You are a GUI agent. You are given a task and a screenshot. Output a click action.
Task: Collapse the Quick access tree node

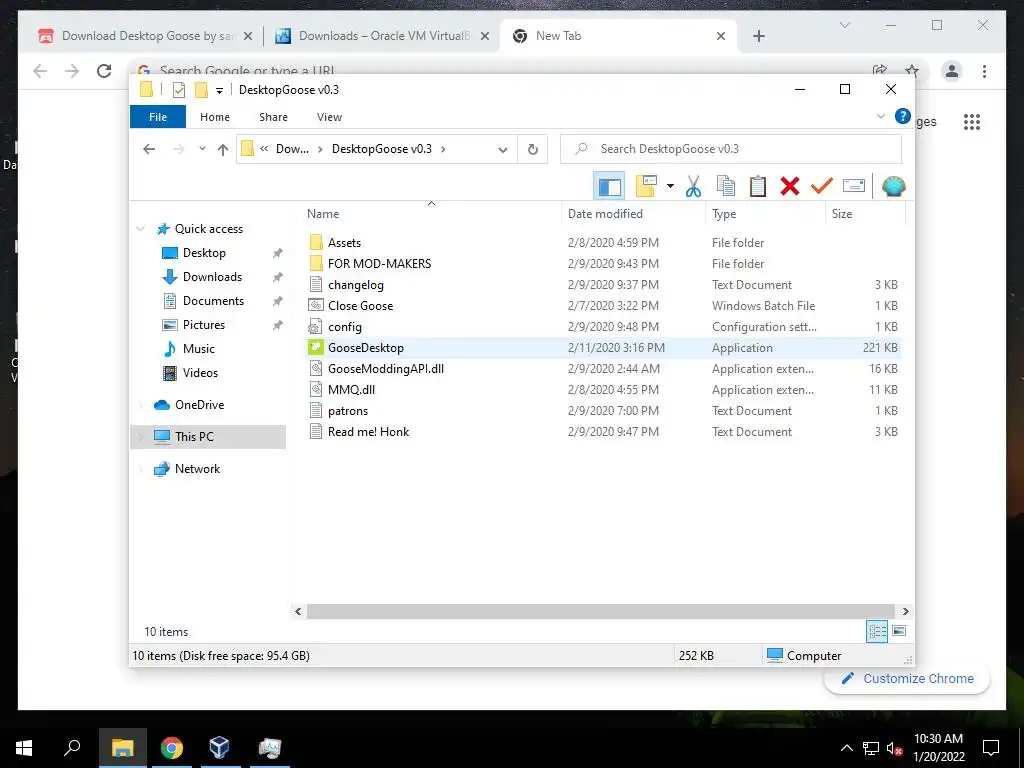140,229
